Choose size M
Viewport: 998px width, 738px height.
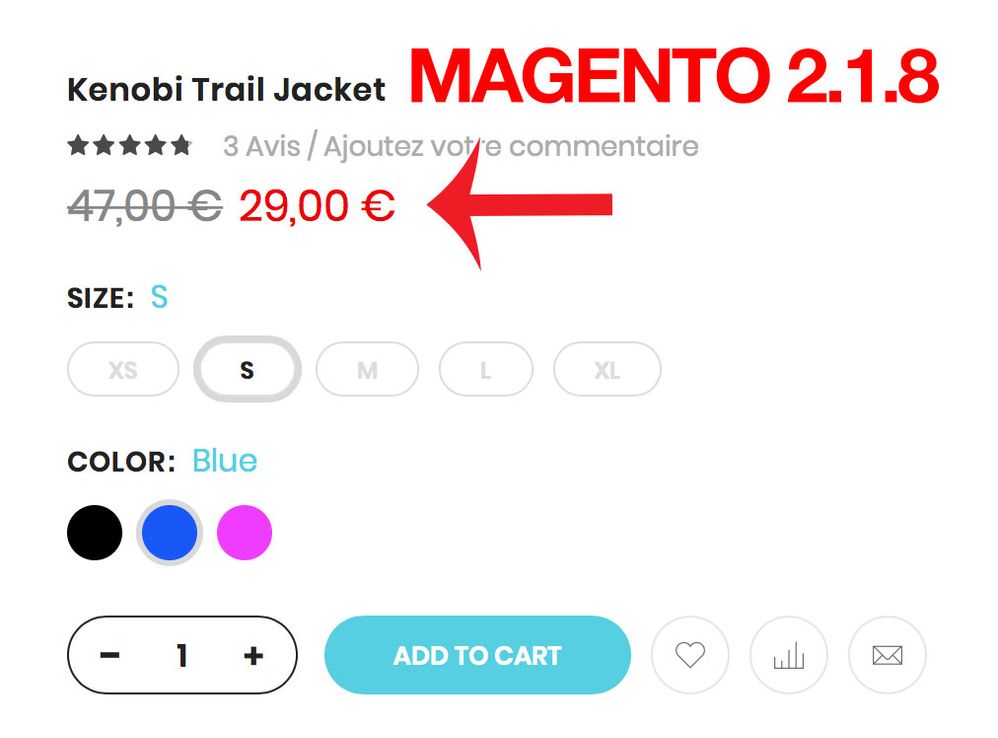[x=367, y=370]
